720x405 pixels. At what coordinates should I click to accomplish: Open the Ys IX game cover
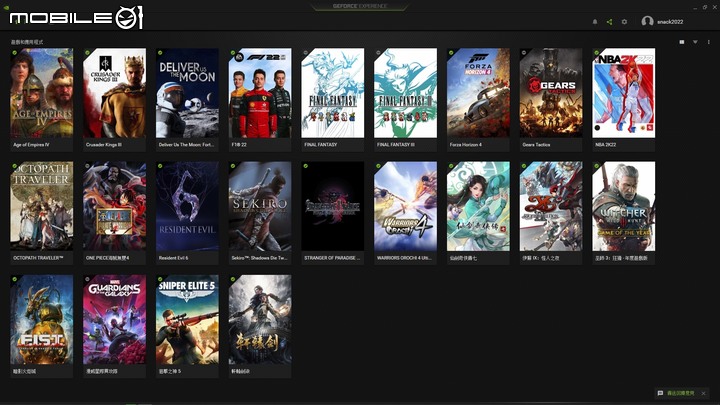[x=551, y=206]
